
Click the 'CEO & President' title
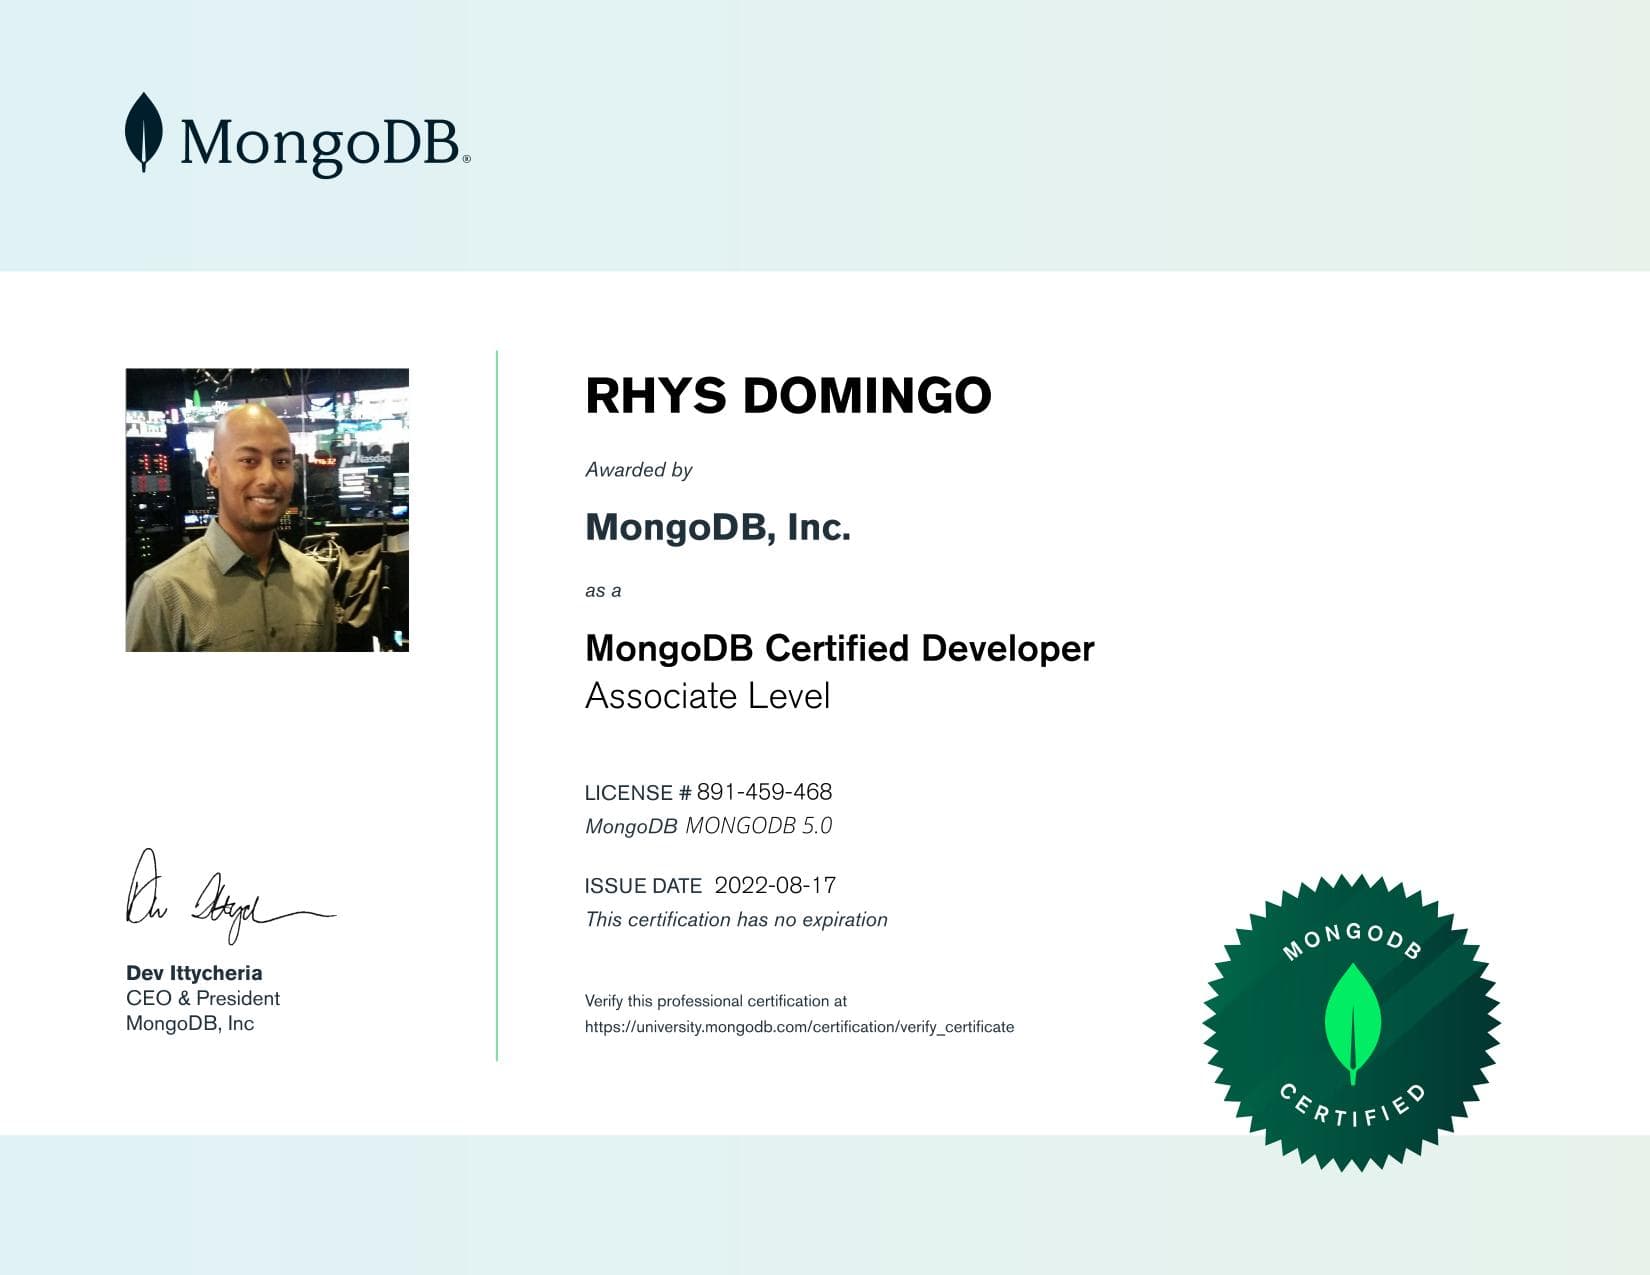[203, 998]
